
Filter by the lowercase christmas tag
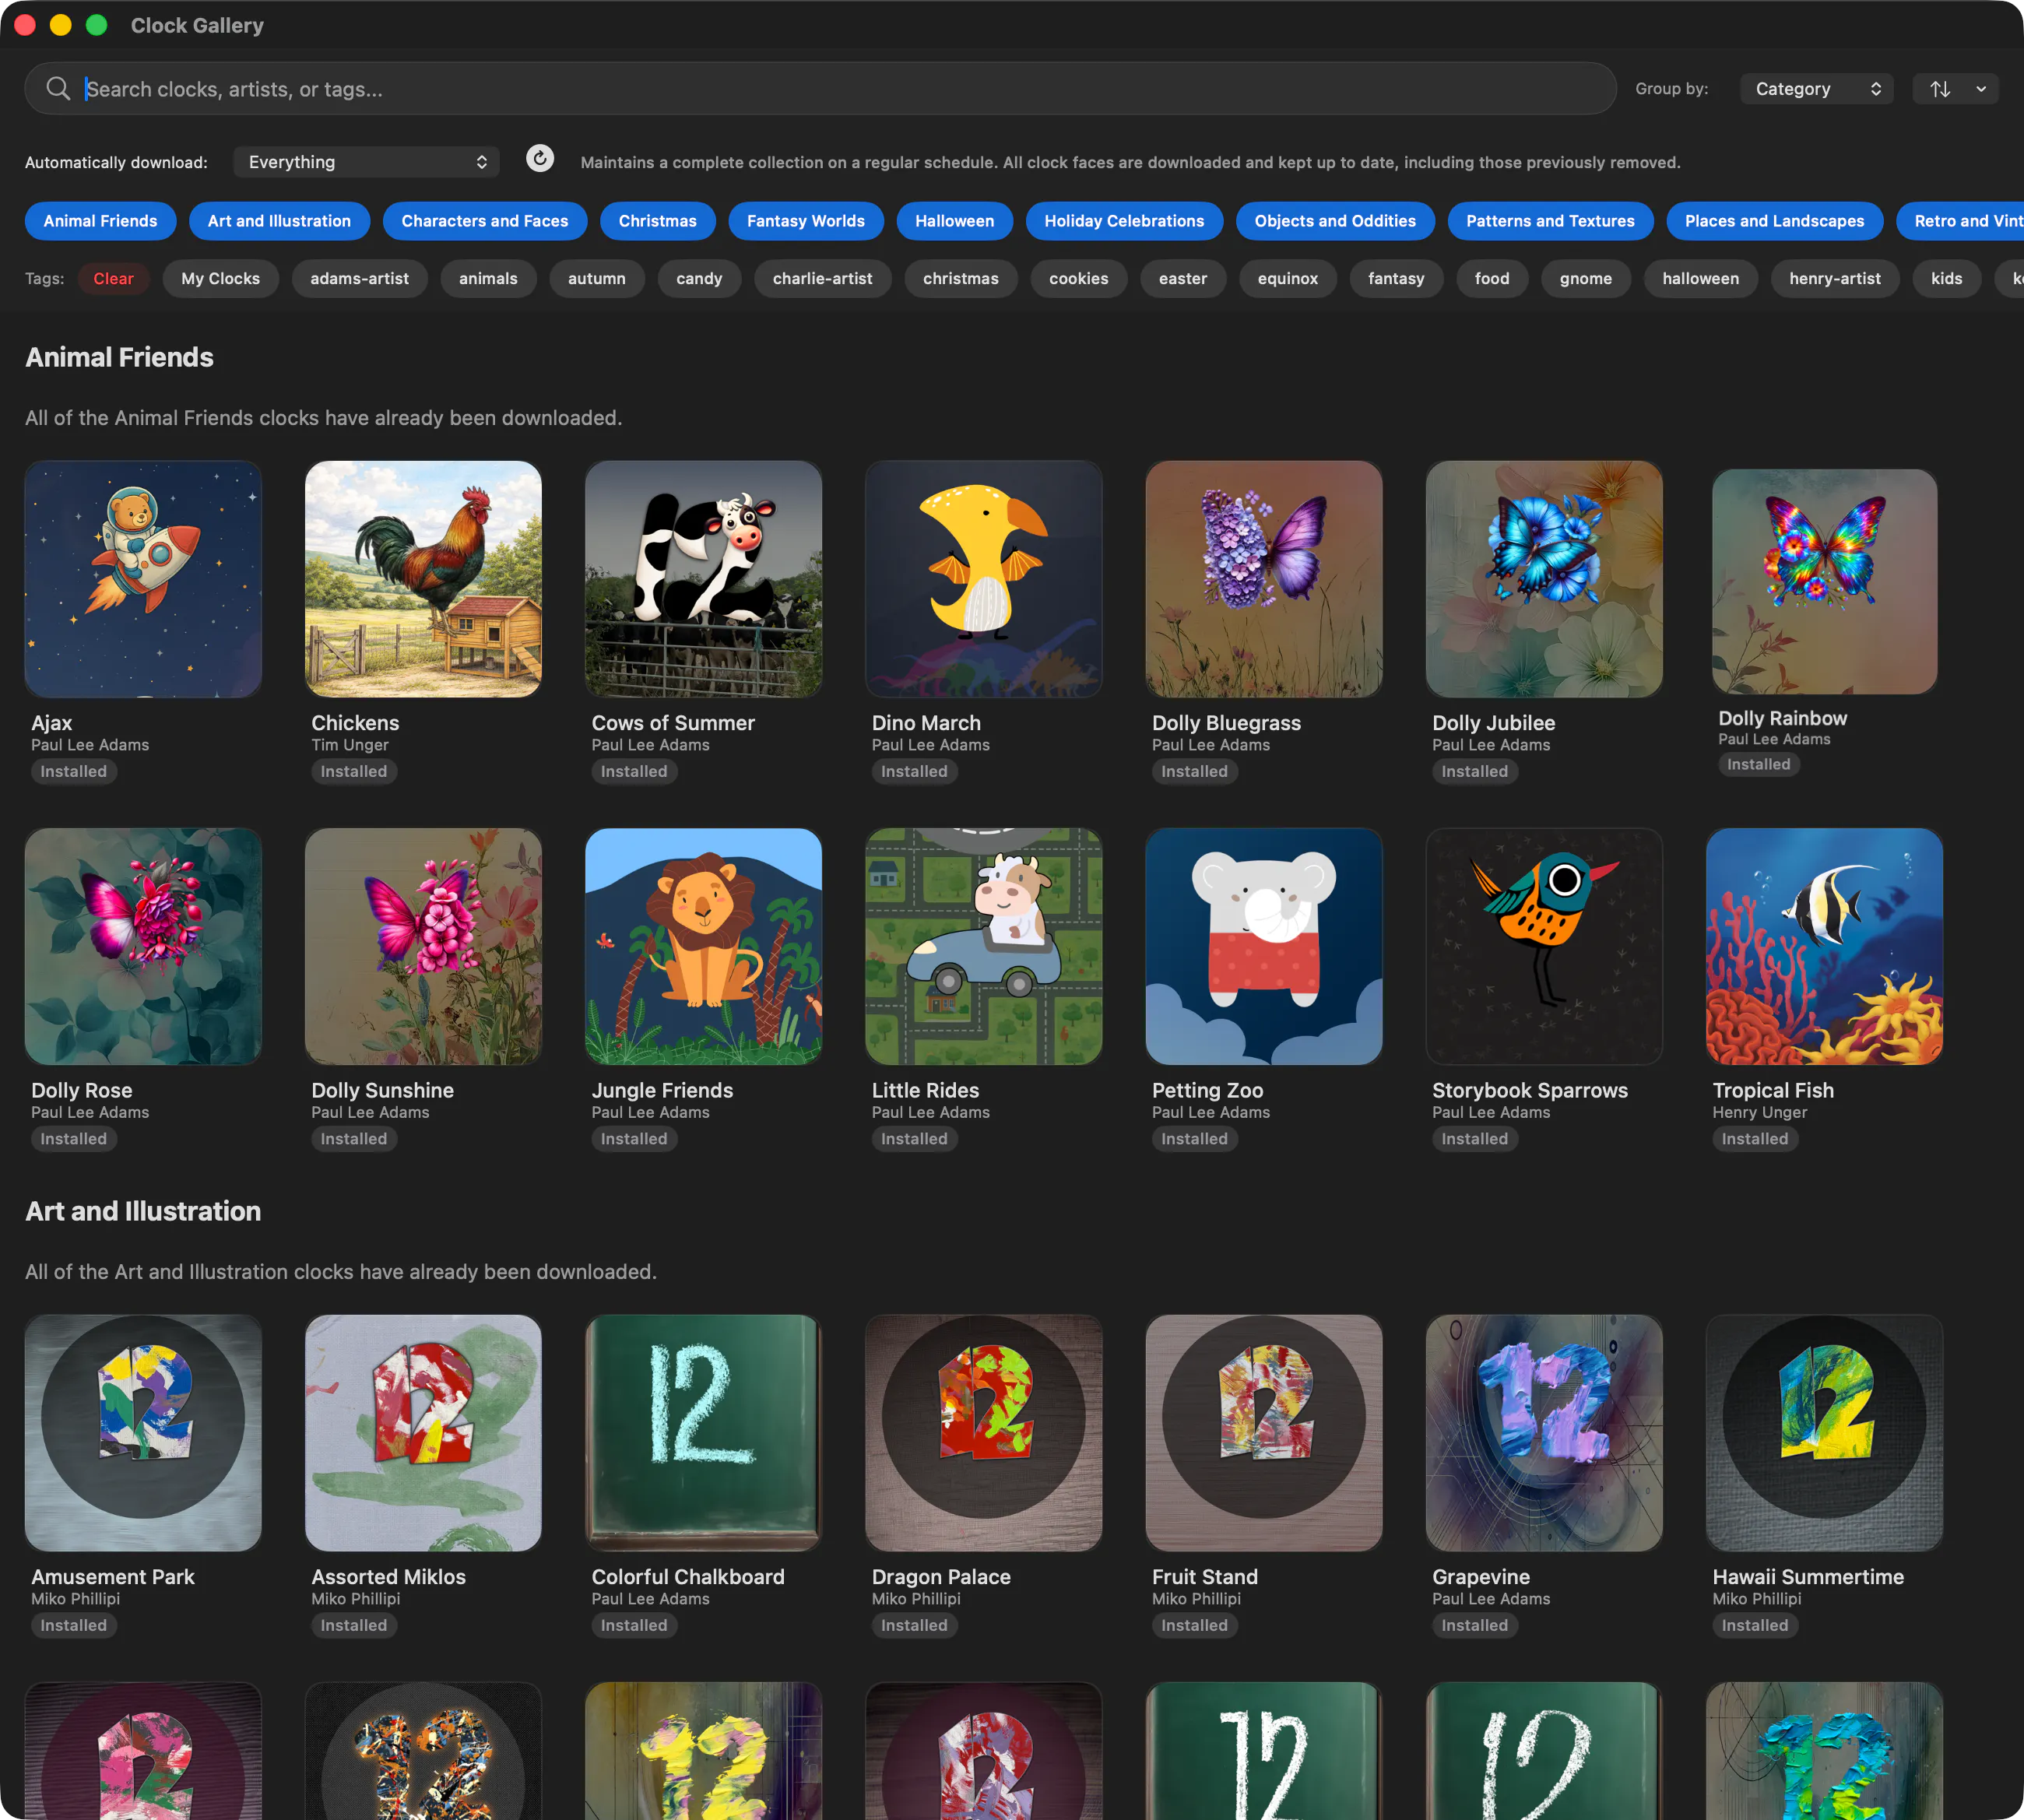tap(961, 279)
